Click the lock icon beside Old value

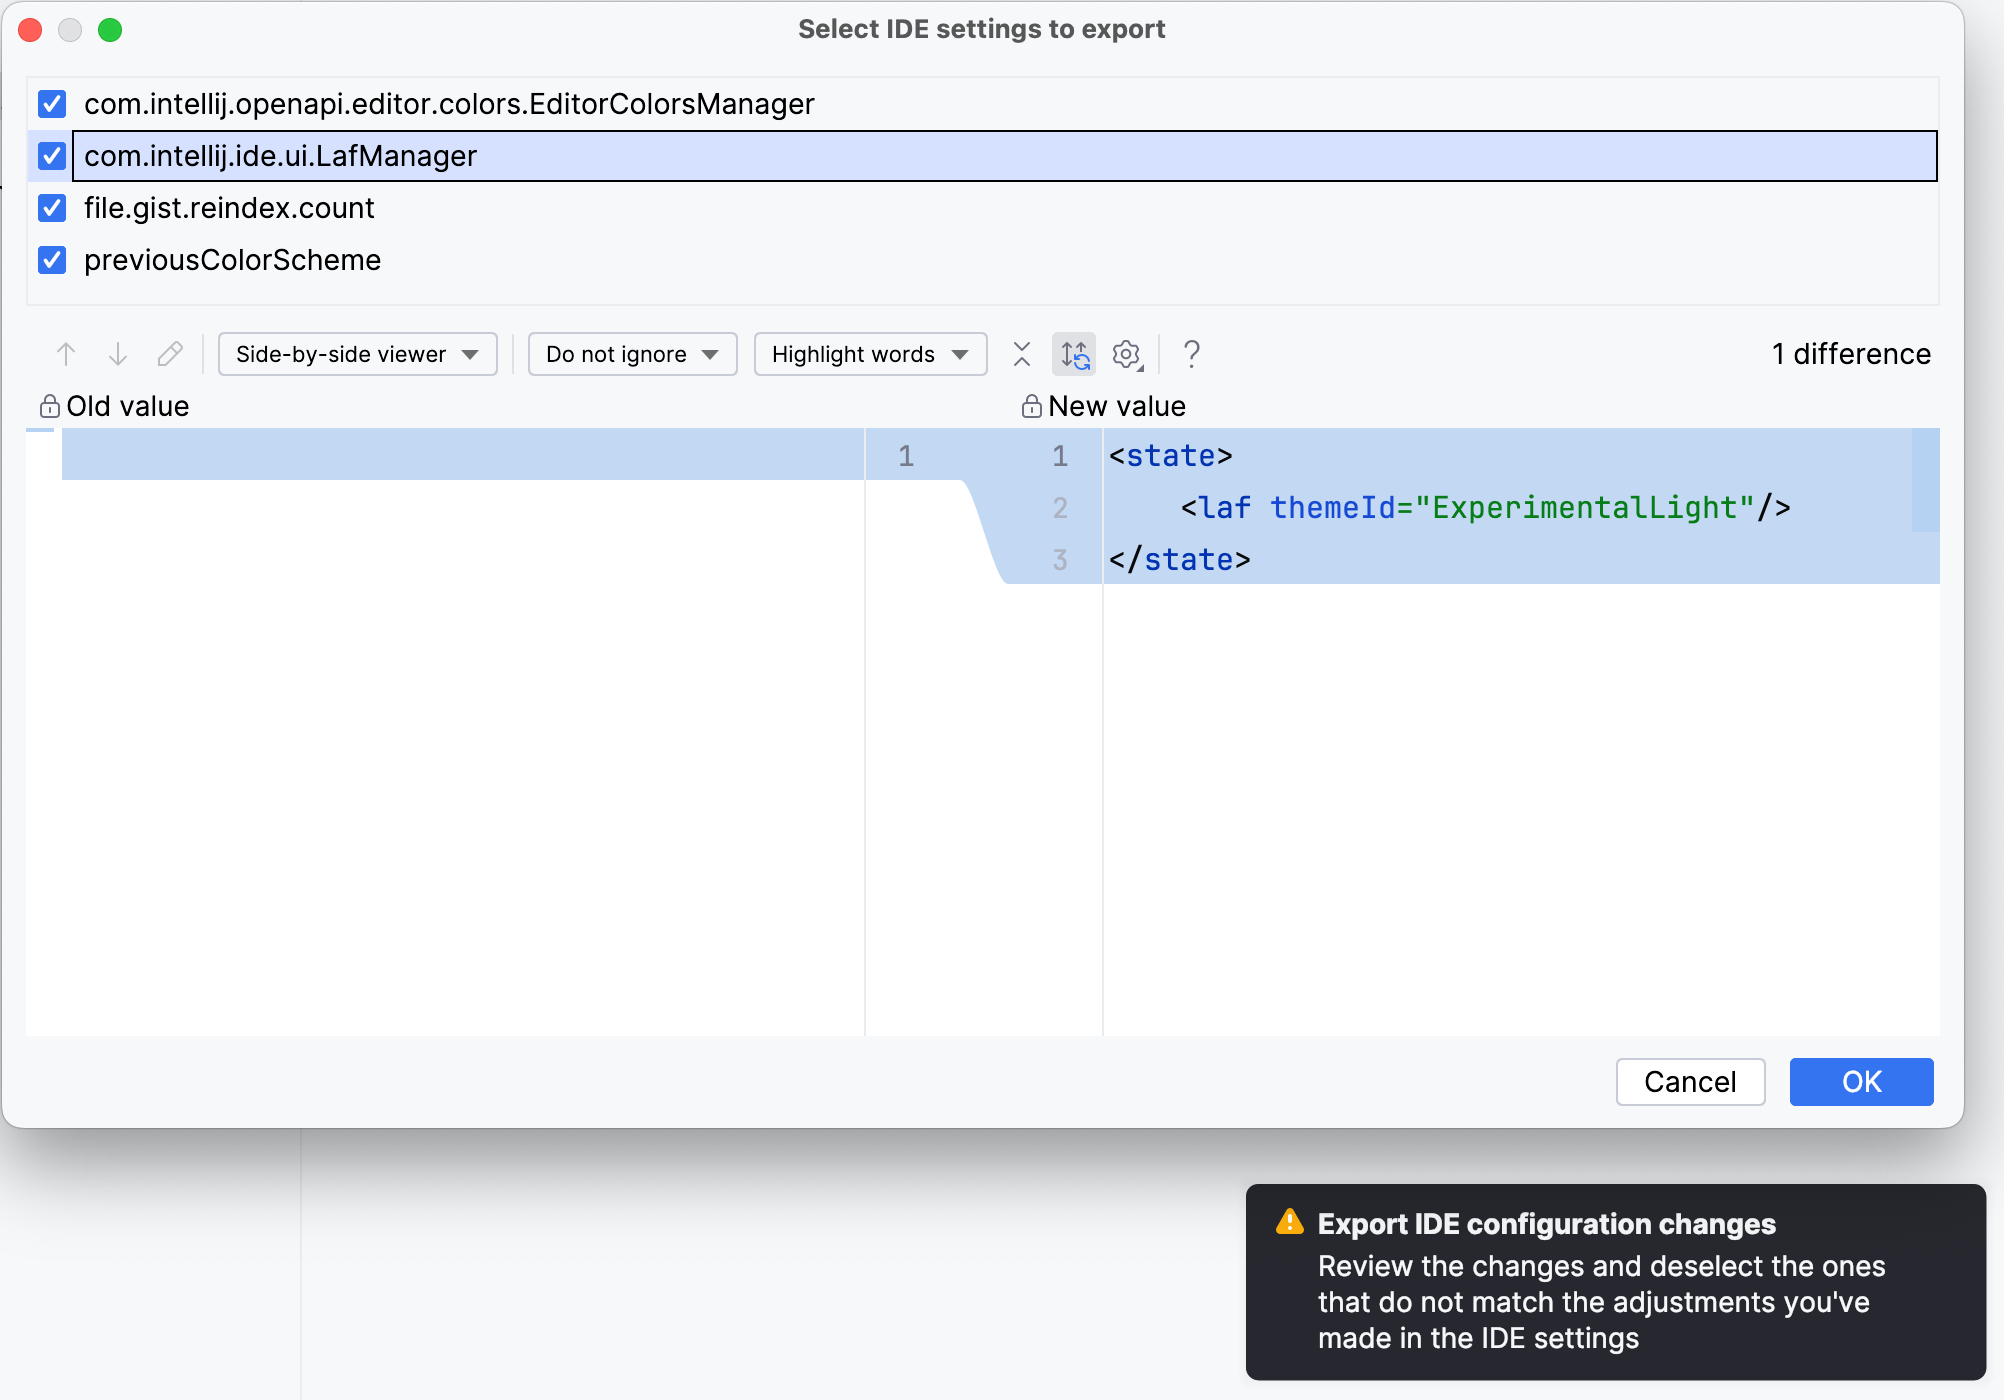48,405
